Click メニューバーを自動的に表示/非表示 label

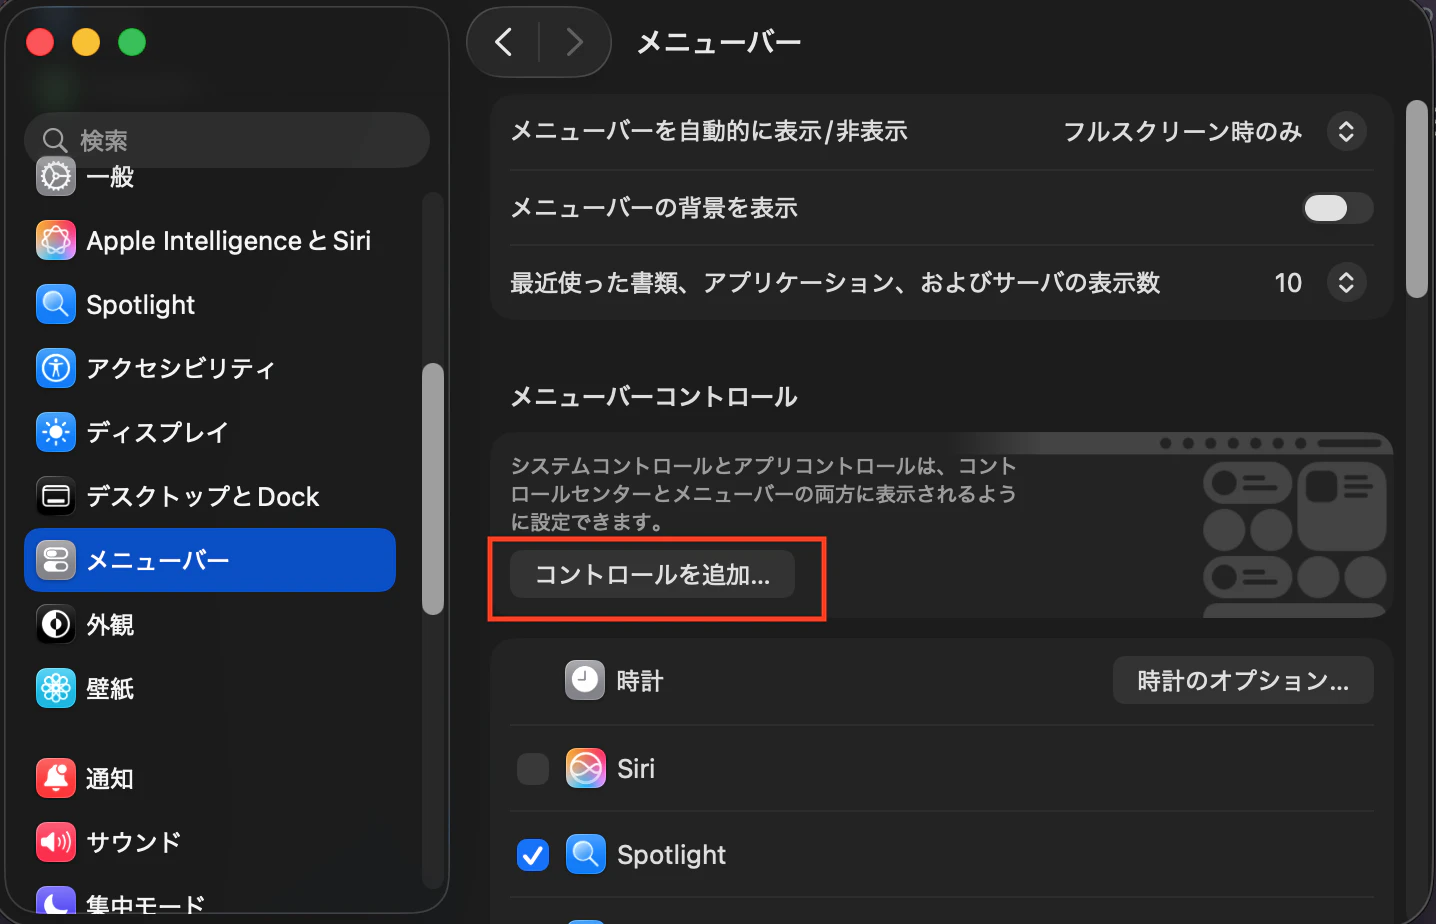click(709, 132)
